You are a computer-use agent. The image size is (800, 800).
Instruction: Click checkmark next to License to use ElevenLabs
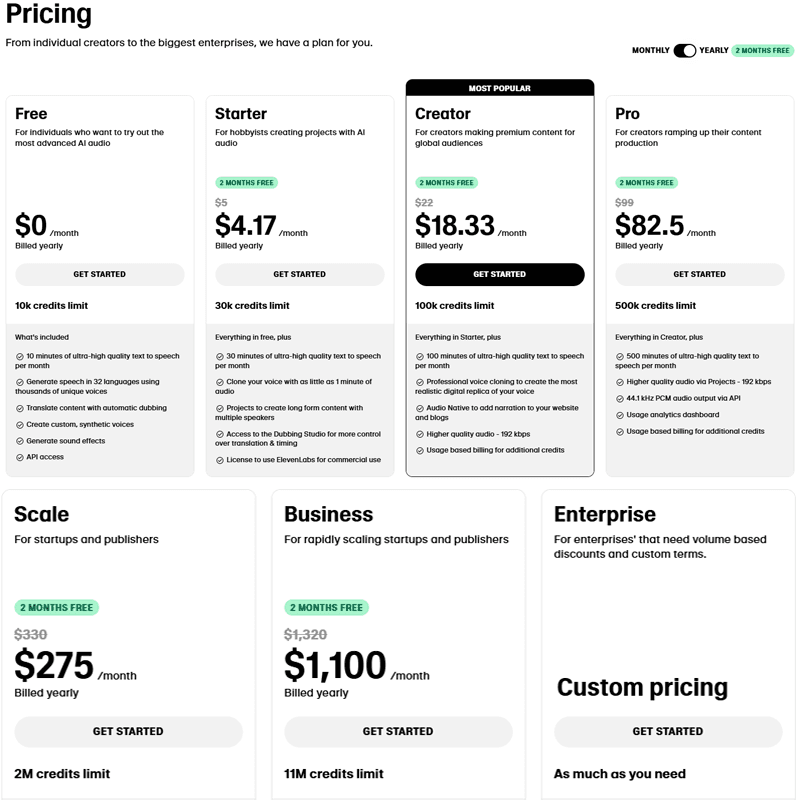pyautogui.click(x=220, y=460)
